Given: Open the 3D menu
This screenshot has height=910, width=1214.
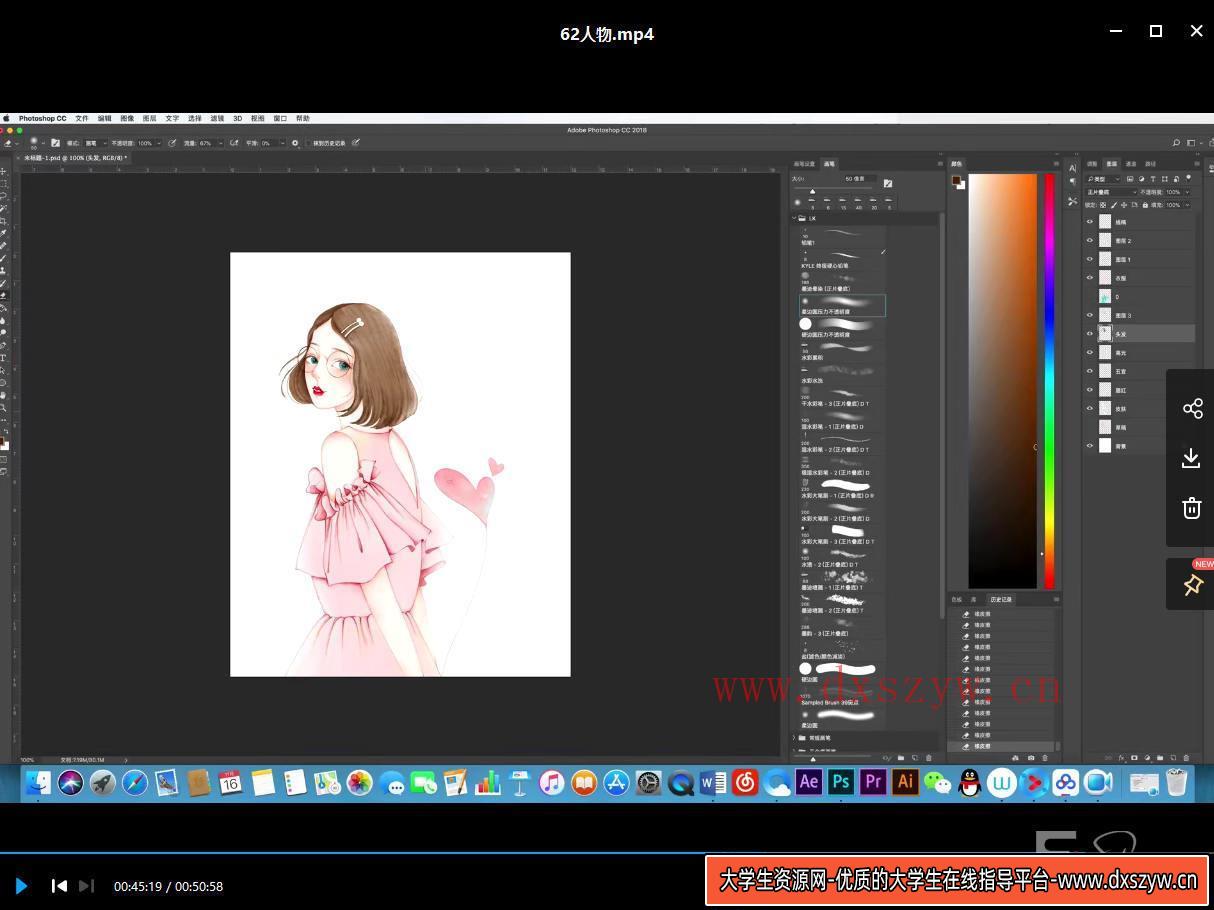Looking at the screenshot, I should [x=237, y=118].
